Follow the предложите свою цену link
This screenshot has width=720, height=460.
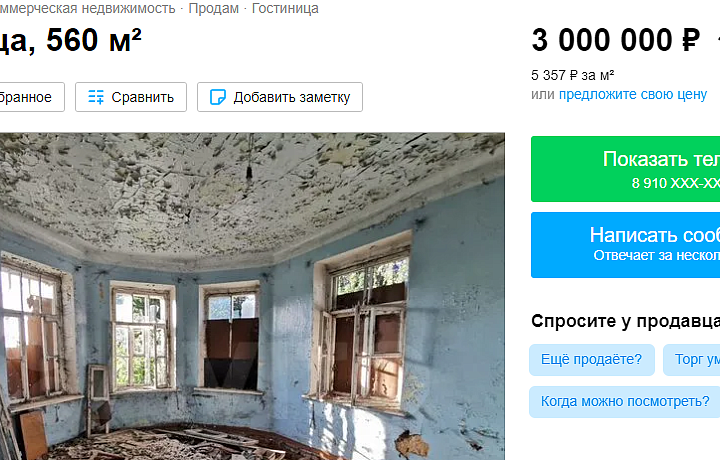(x=633, y=94)
